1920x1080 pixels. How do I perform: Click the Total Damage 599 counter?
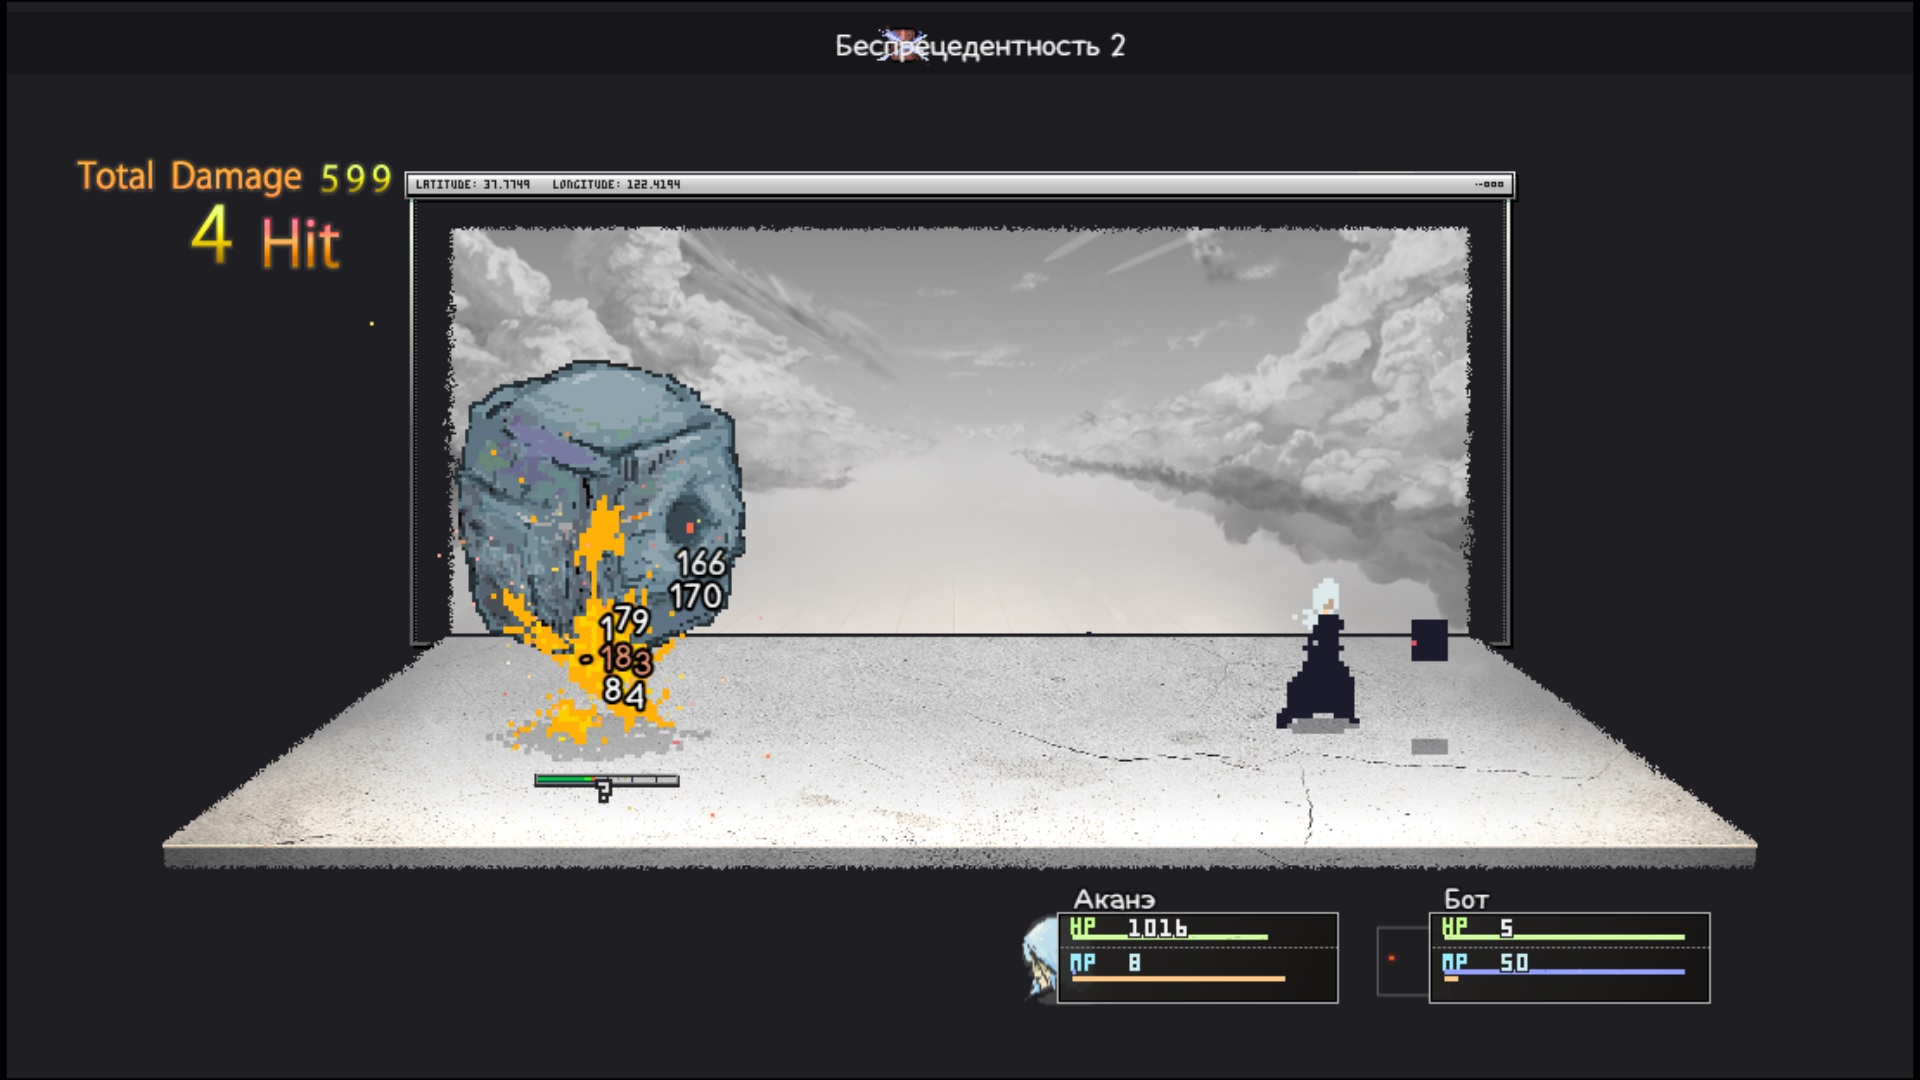pos(234,177)
